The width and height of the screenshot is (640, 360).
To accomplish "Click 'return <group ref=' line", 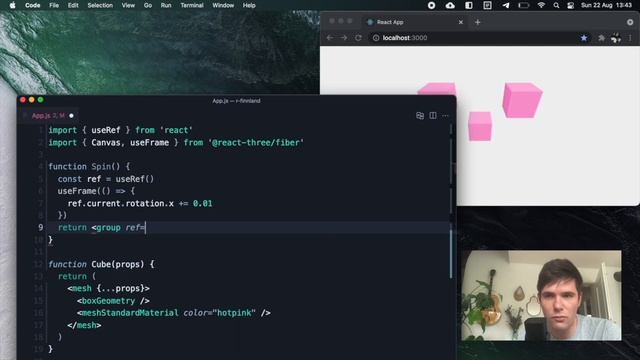I will pyautogui.click(x=101, y=227).
